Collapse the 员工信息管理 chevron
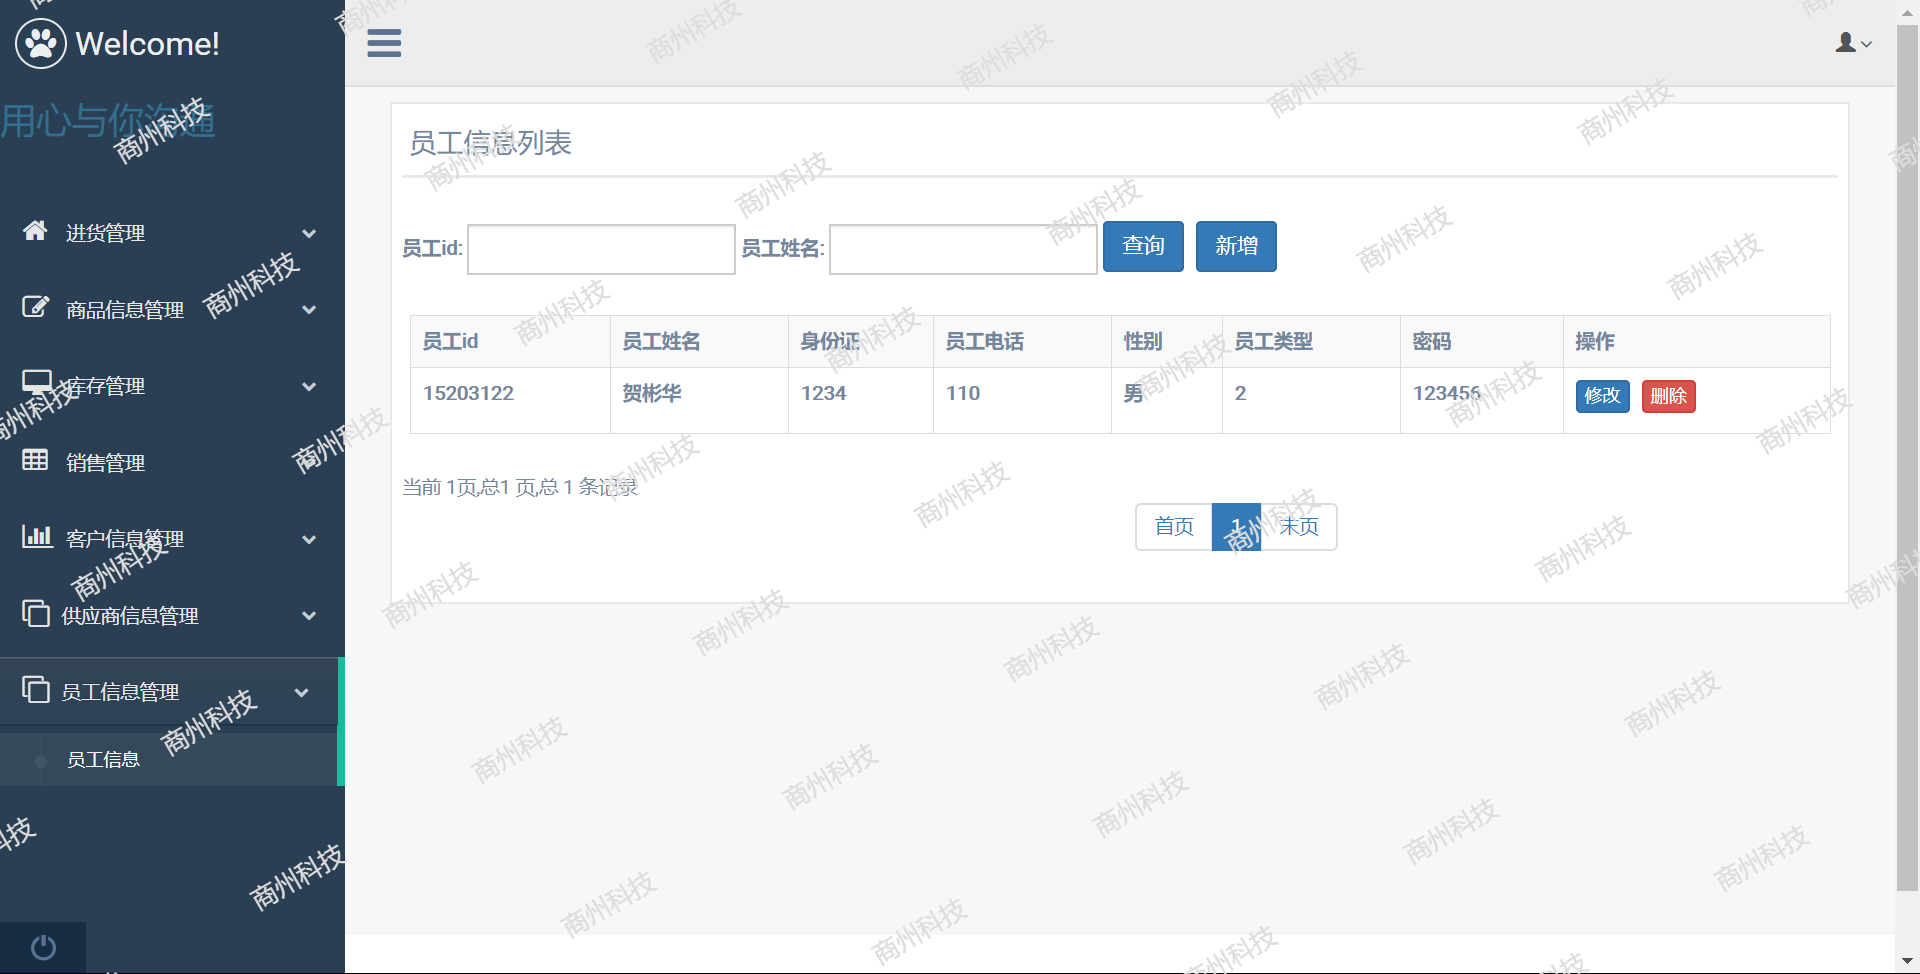Screen dimensions: 1920x974 tap(301, 692)
